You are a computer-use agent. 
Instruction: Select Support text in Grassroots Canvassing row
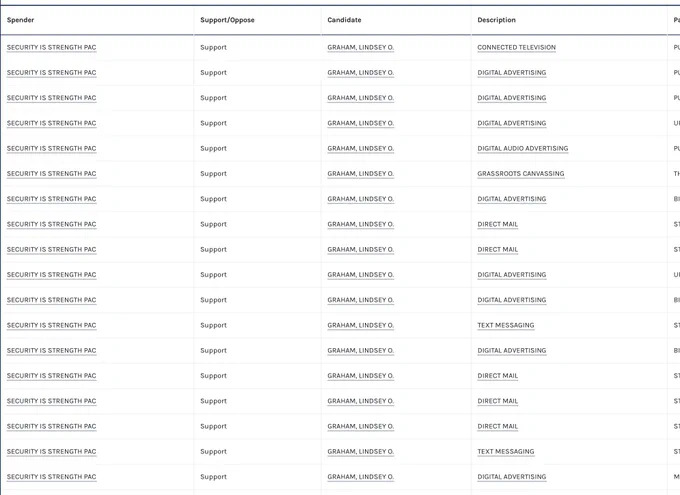(x=213, y=174)
